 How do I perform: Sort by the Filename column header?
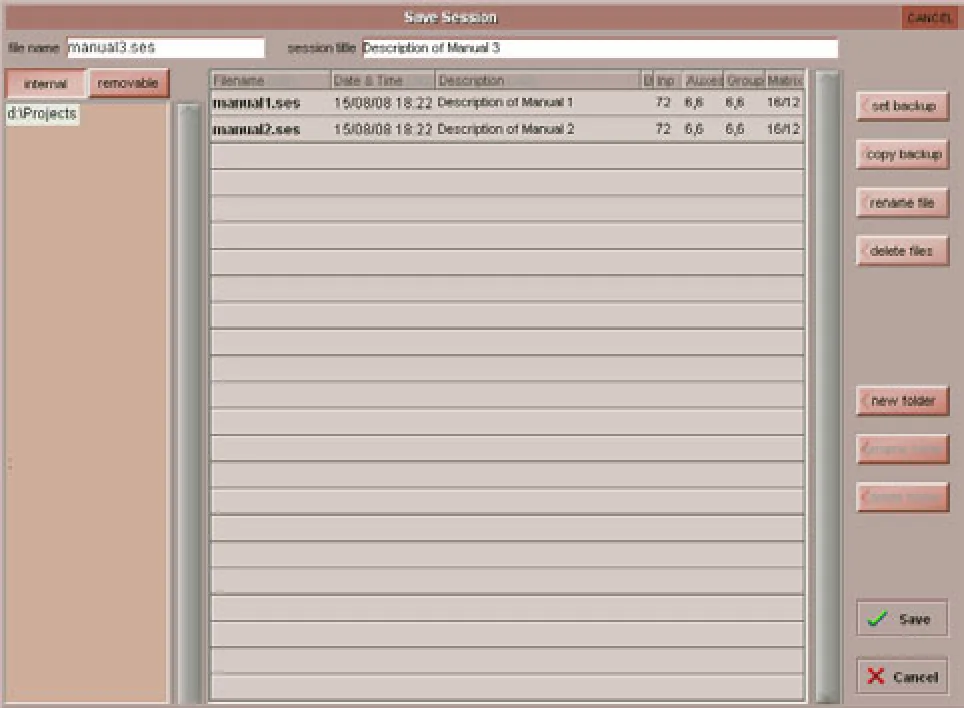[271, 81]
